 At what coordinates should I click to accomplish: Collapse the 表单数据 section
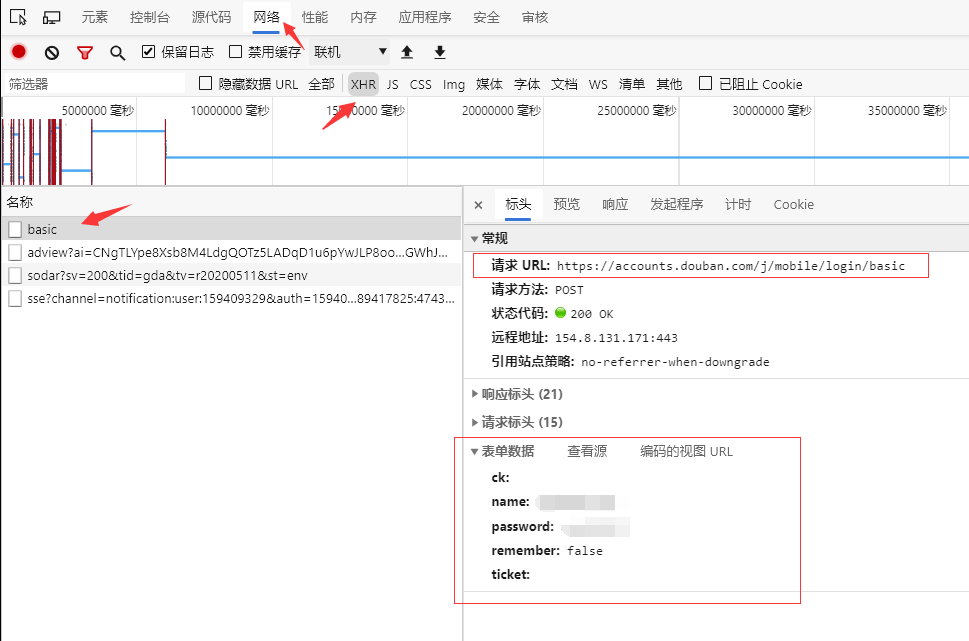click(x=475, y=452)
